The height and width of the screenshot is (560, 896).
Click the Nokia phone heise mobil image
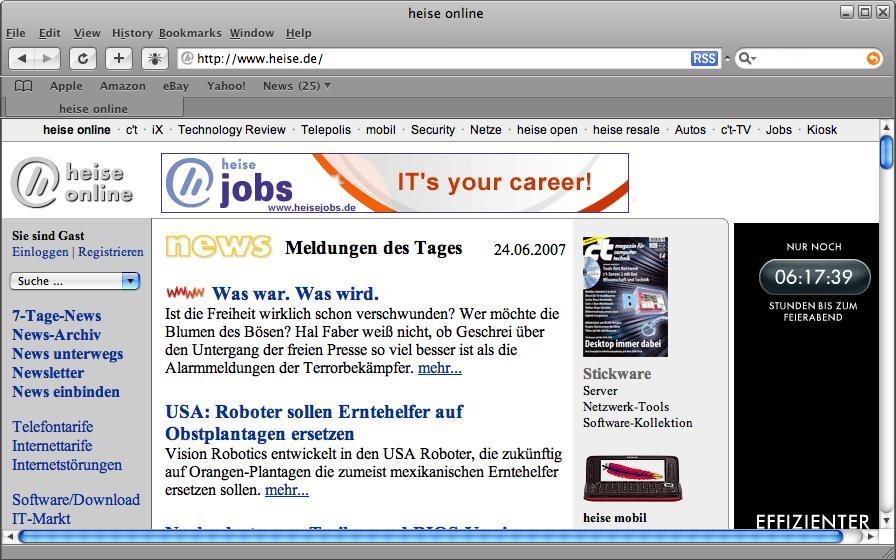[633, 478]
